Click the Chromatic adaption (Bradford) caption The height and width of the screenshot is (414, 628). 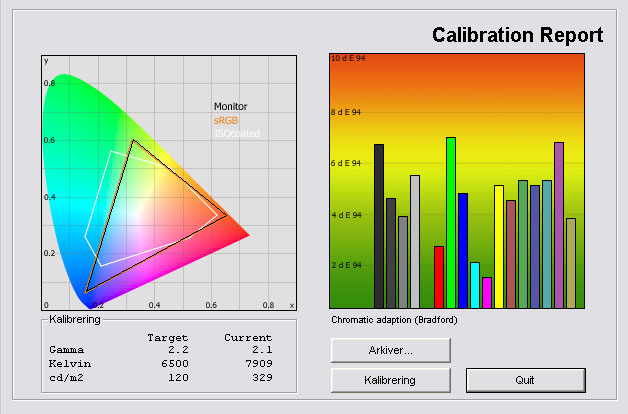click(394, 320)
